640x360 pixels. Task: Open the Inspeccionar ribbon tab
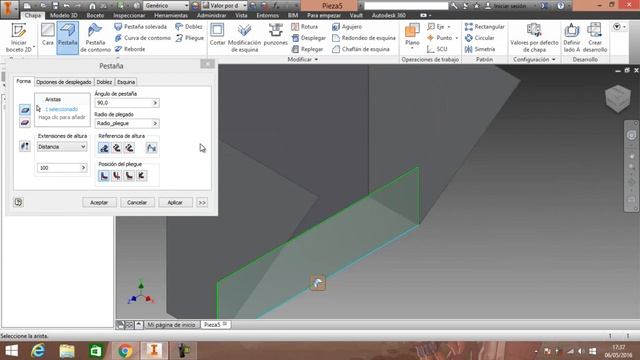tap(129, 15)
